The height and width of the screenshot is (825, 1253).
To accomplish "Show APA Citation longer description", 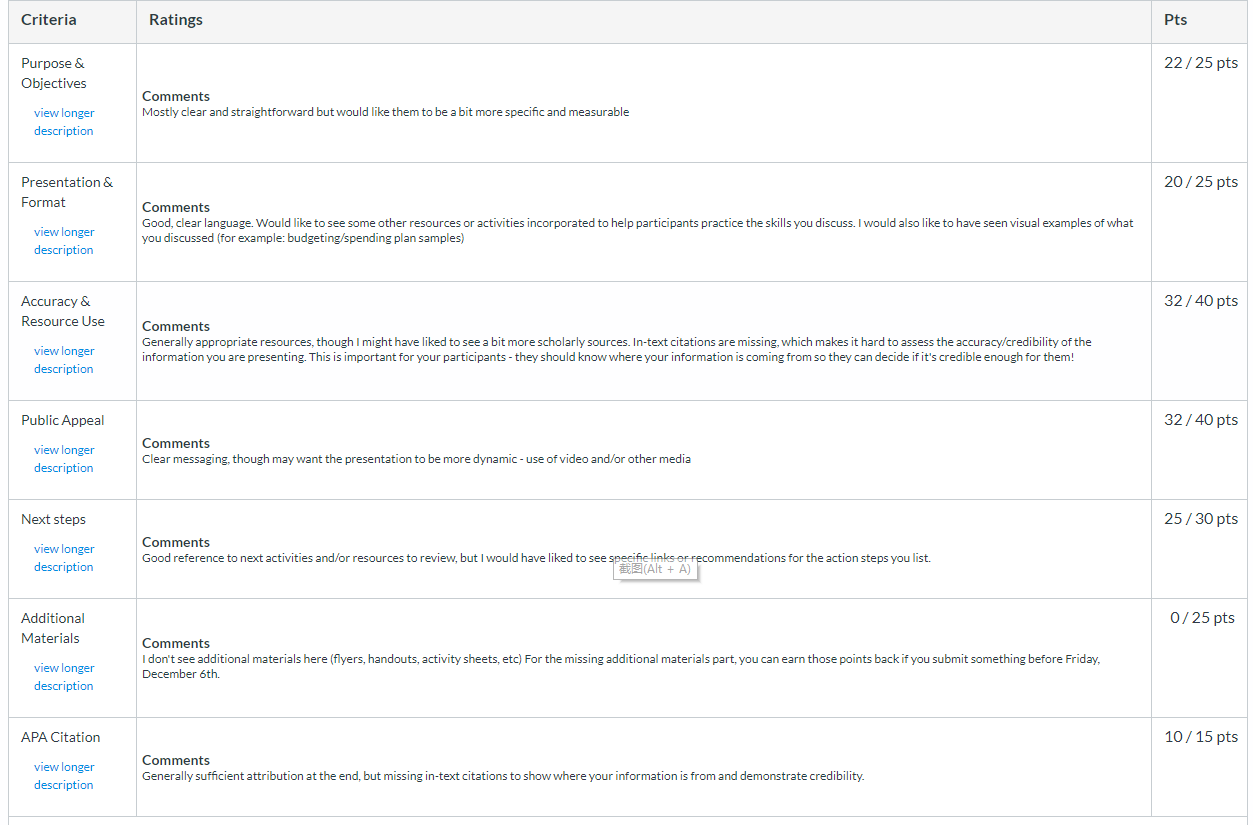I will [64, 776].
